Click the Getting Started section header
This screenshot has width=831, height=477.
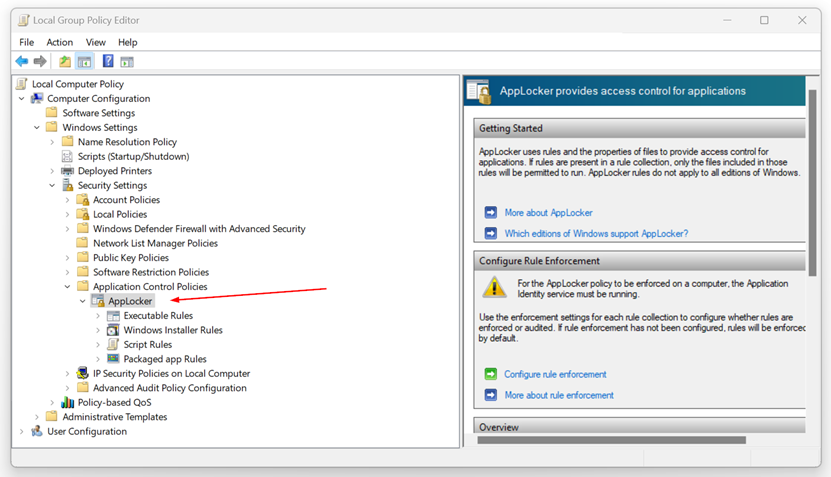point(640,128)
